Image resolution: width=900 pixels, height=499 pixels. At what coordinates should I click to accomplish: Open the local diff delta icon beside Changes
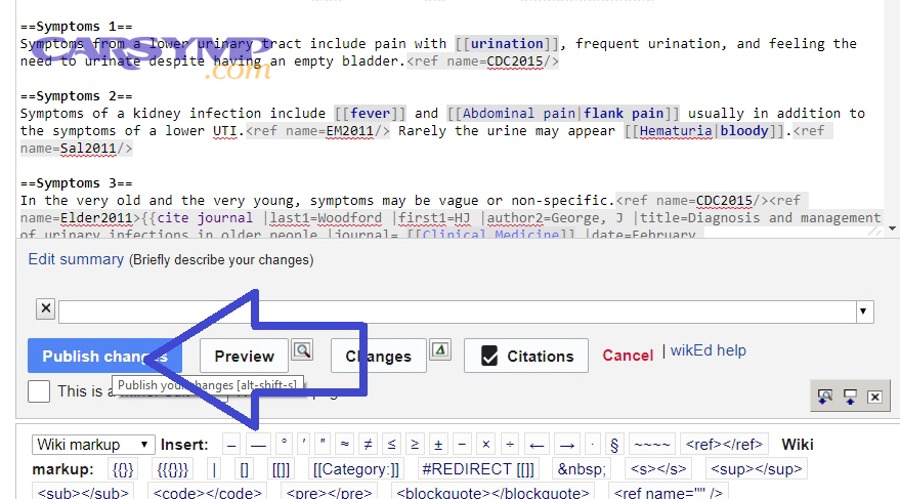[x=440, y=350]
